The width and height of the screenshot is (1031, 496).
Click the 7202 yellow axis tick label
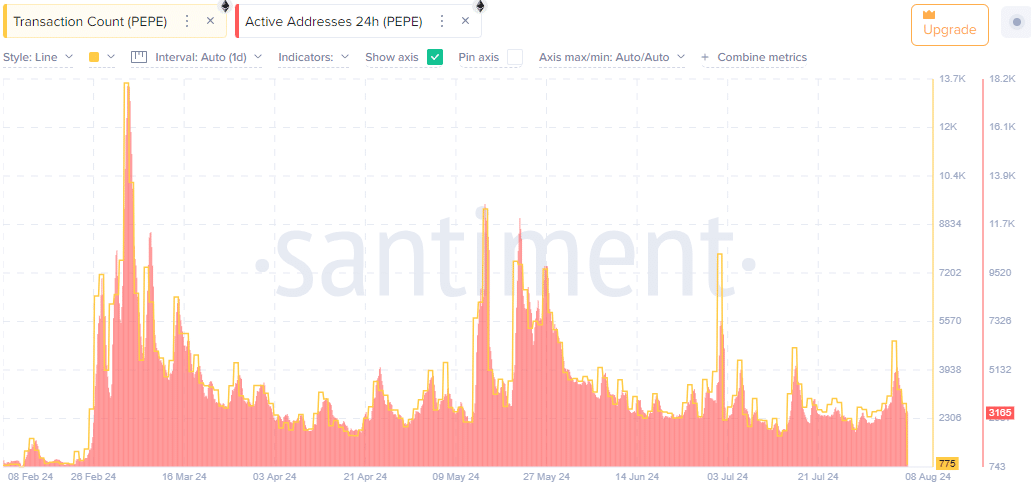951,272
